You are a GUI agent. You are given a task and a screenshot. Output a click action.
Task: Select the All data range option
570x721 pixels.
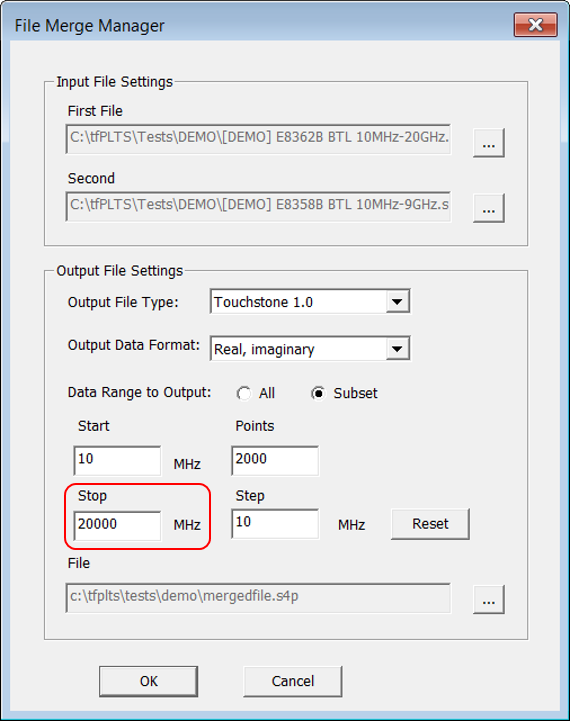coord(244,394)
